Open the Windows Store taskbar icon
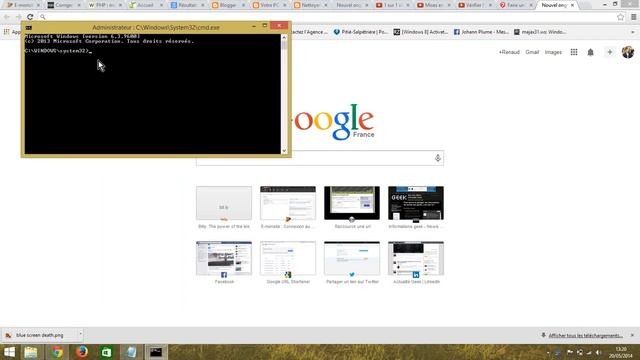 (x=106, y=352)
